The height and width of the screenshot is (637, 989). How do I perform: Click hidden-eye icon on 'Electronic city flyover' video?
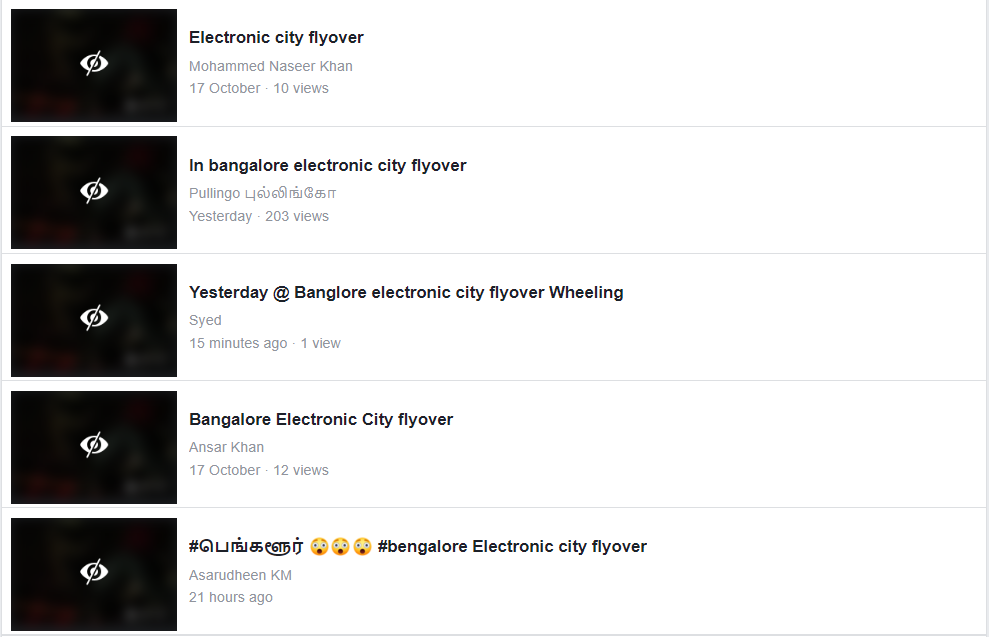coord(94,64)
